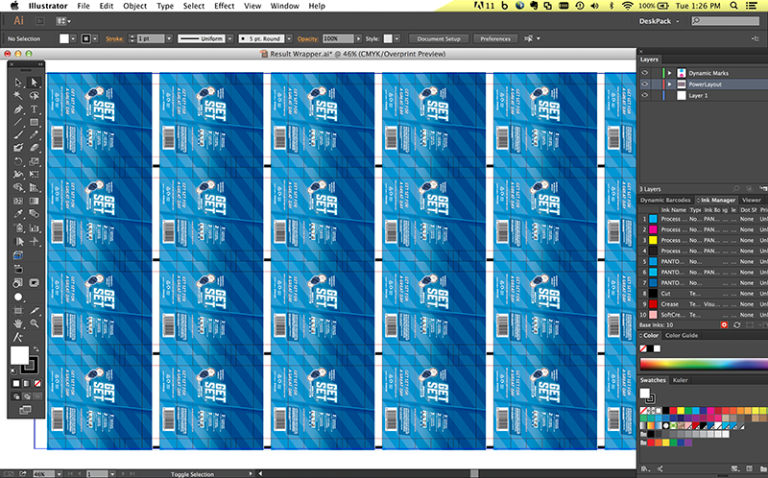
Task: Select the Rotate tool
Action: 18,161
